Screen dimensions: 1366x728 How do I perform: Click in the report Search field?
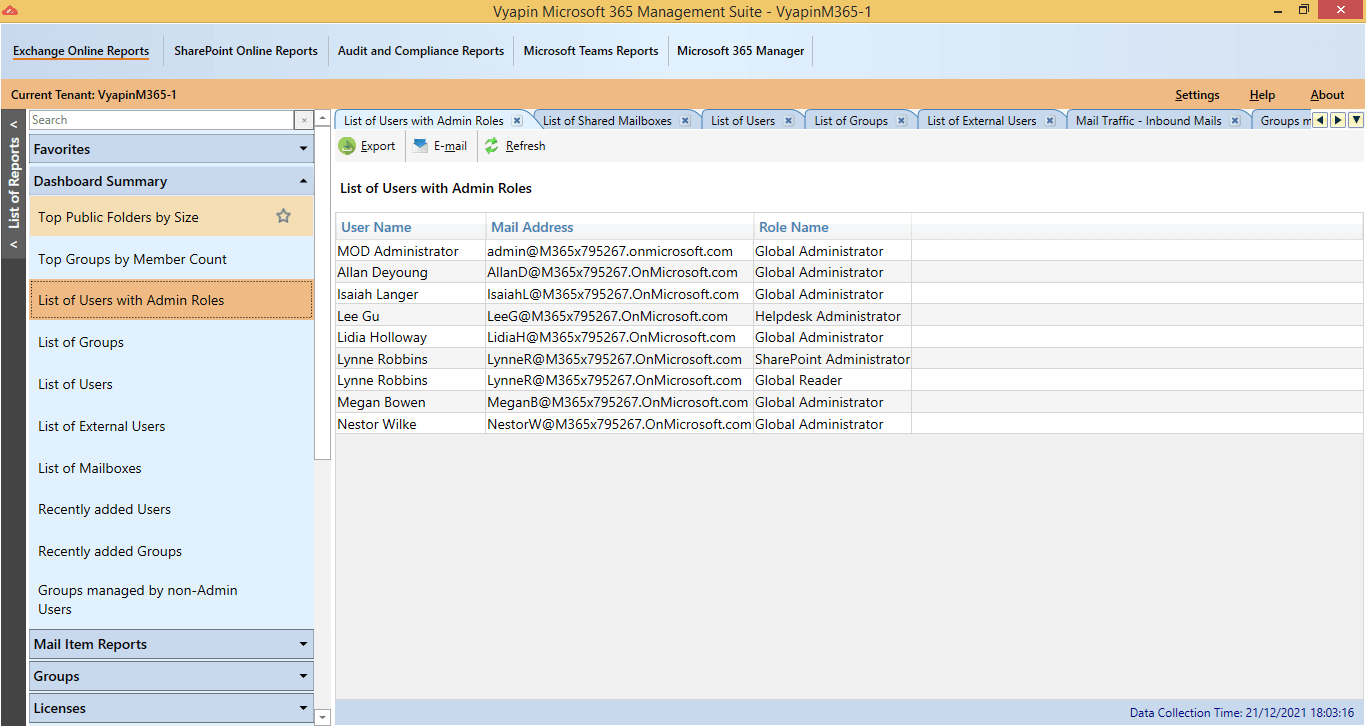[x=162, y=120]
